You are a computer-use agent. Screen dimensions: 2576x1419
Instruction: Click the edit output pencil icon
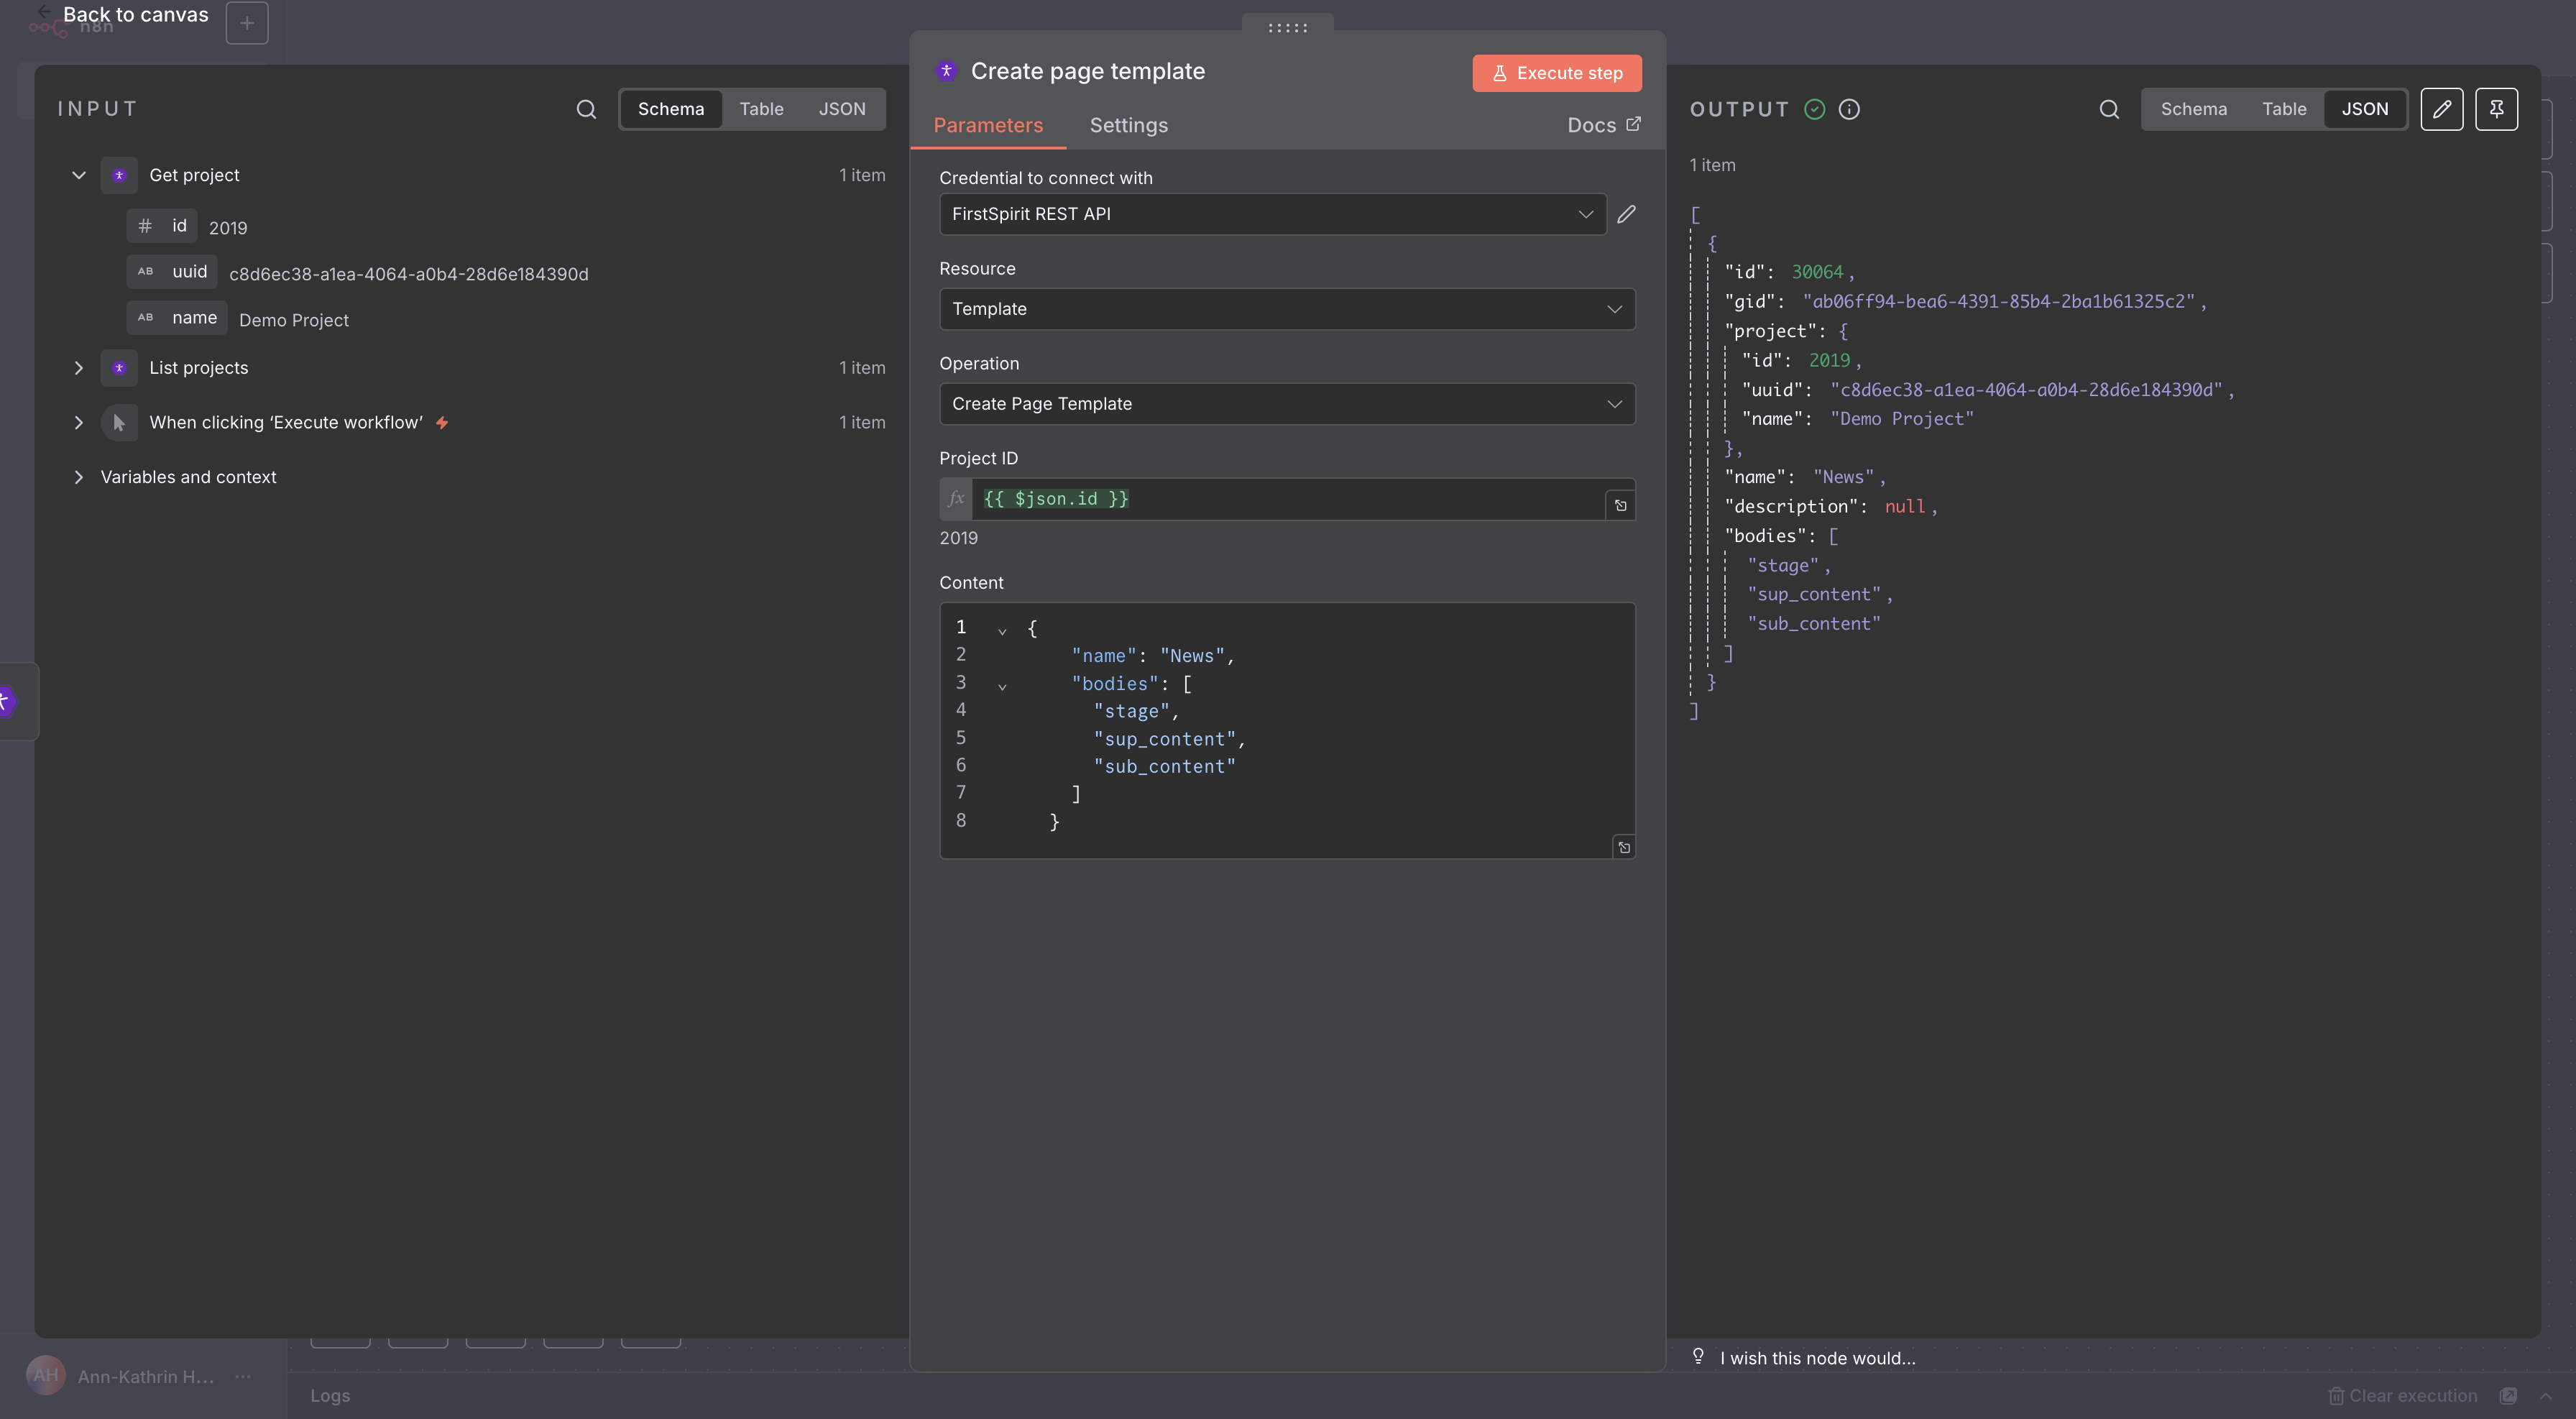pyautogui.click(x=2441, y=109)
